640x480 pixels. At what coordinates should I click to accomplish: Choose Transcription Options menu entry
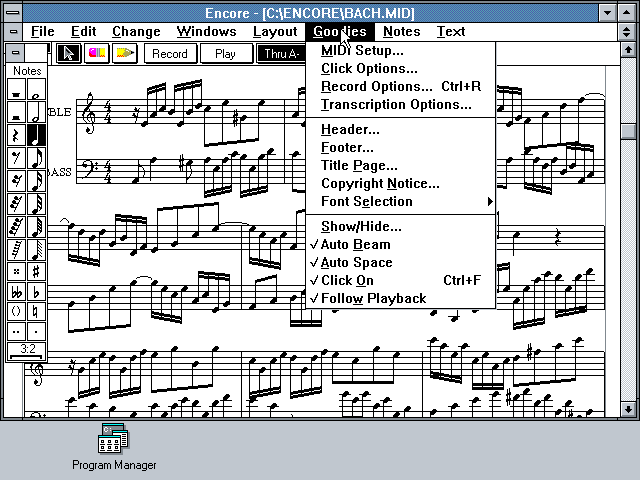400,104
